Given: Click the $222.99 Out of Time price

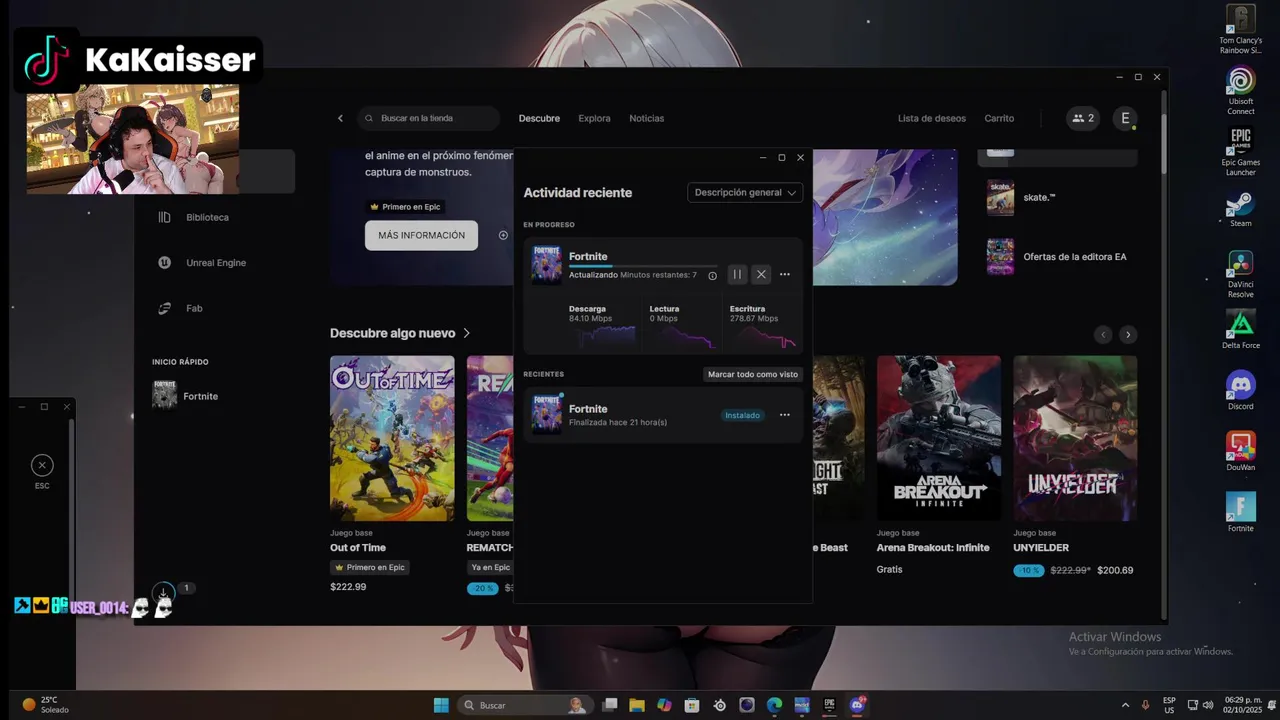Looking at the screenshot, I should (x=348, y=587).
